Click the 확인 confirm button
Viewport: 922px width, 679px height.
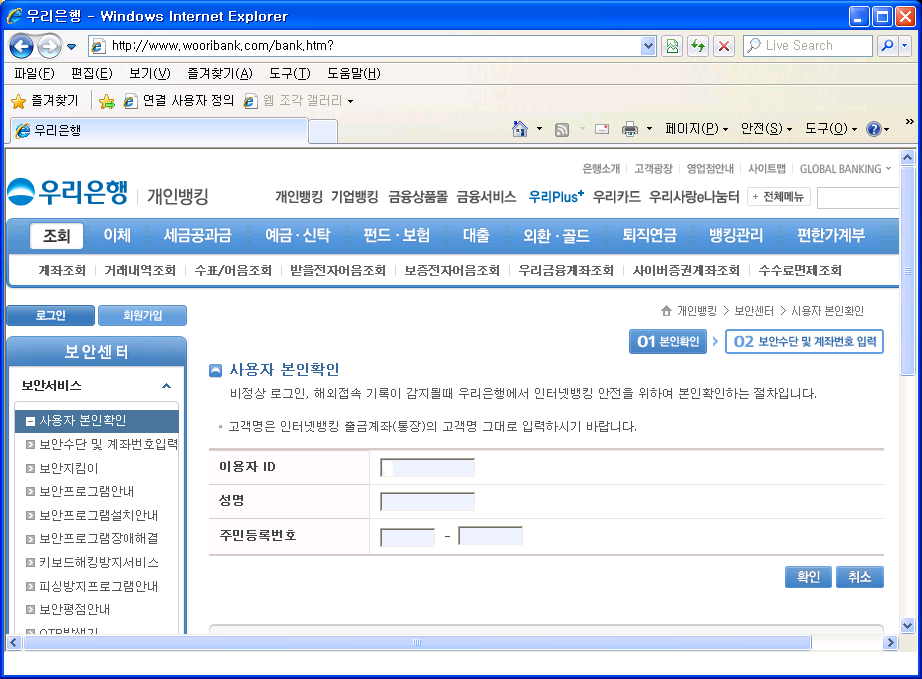(x=809, y=577)
